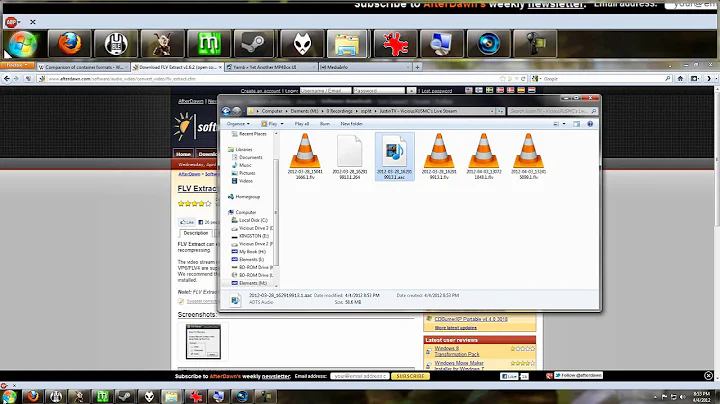Click Explorer's Back arrow button

coord(226,111)
